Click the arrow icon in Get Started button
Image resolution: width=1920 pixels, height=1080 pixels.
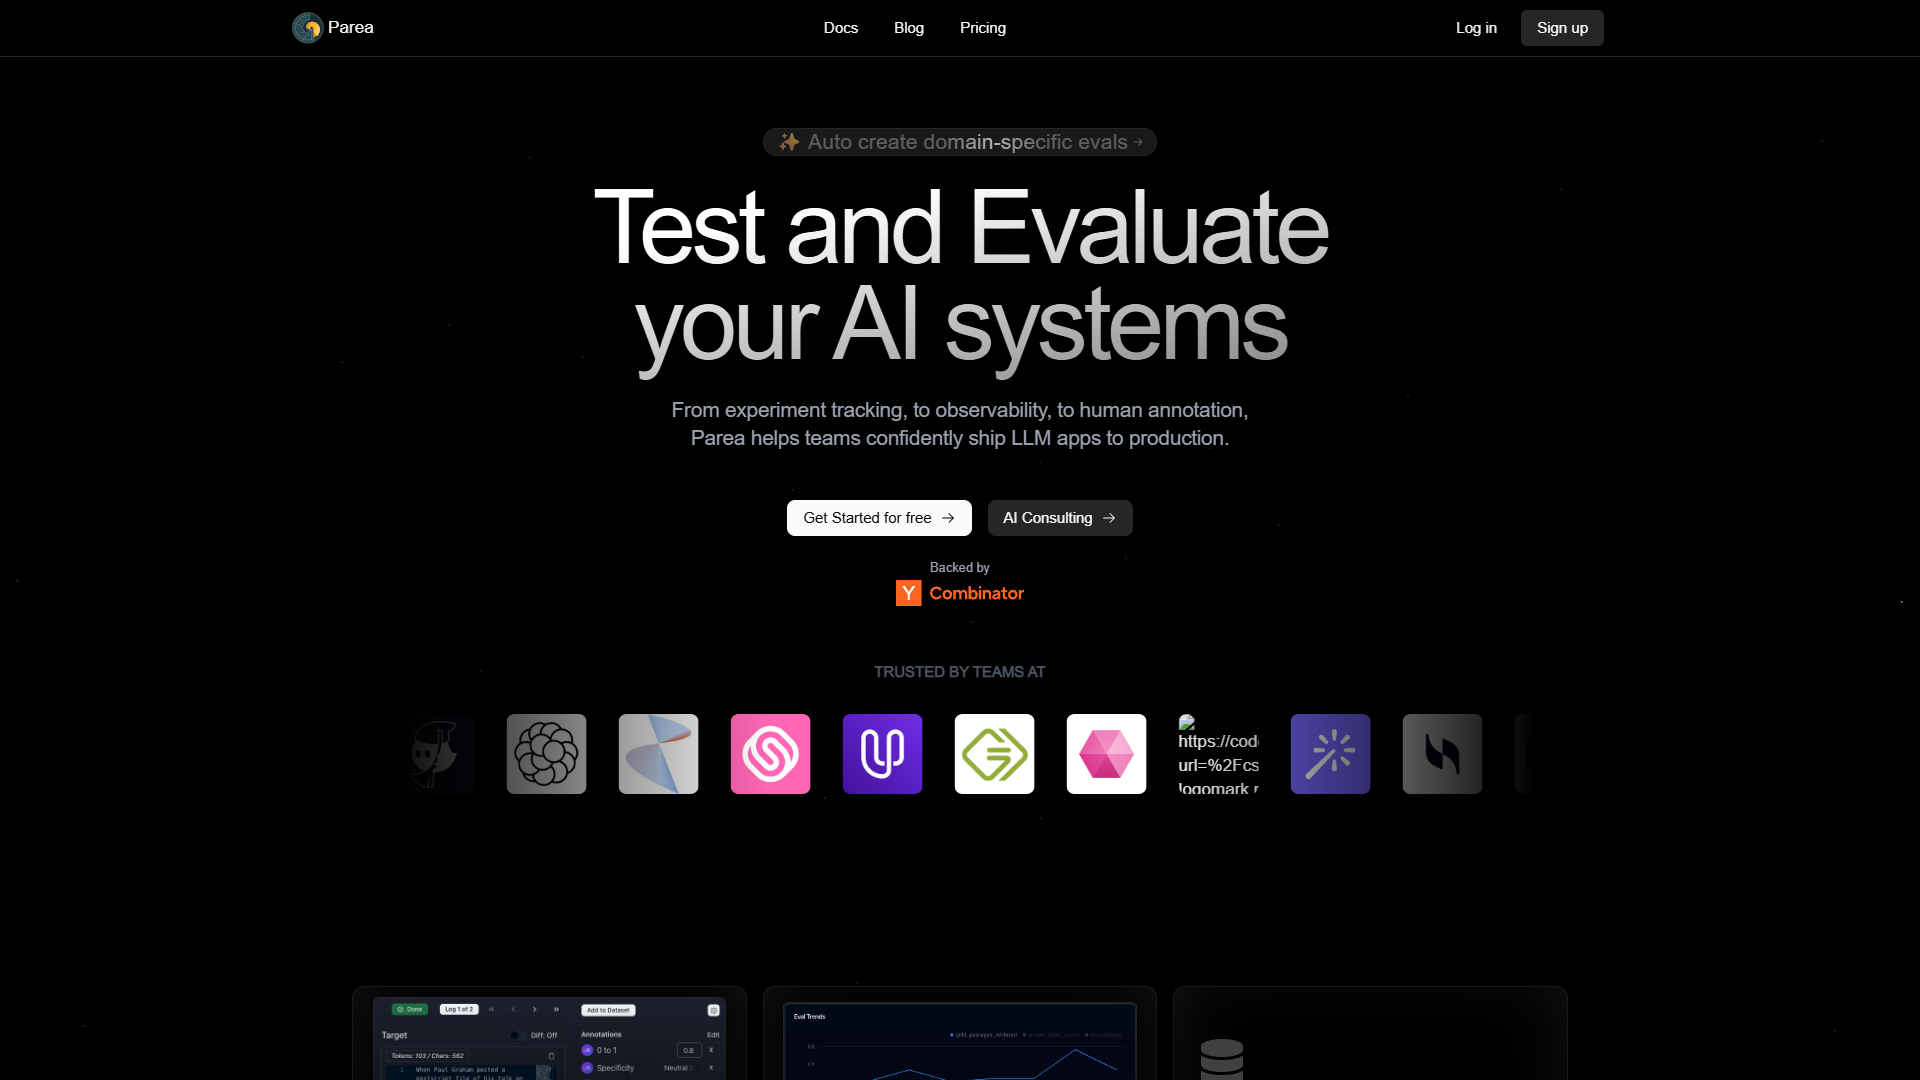pyautogui.click(x=948, y=518)
